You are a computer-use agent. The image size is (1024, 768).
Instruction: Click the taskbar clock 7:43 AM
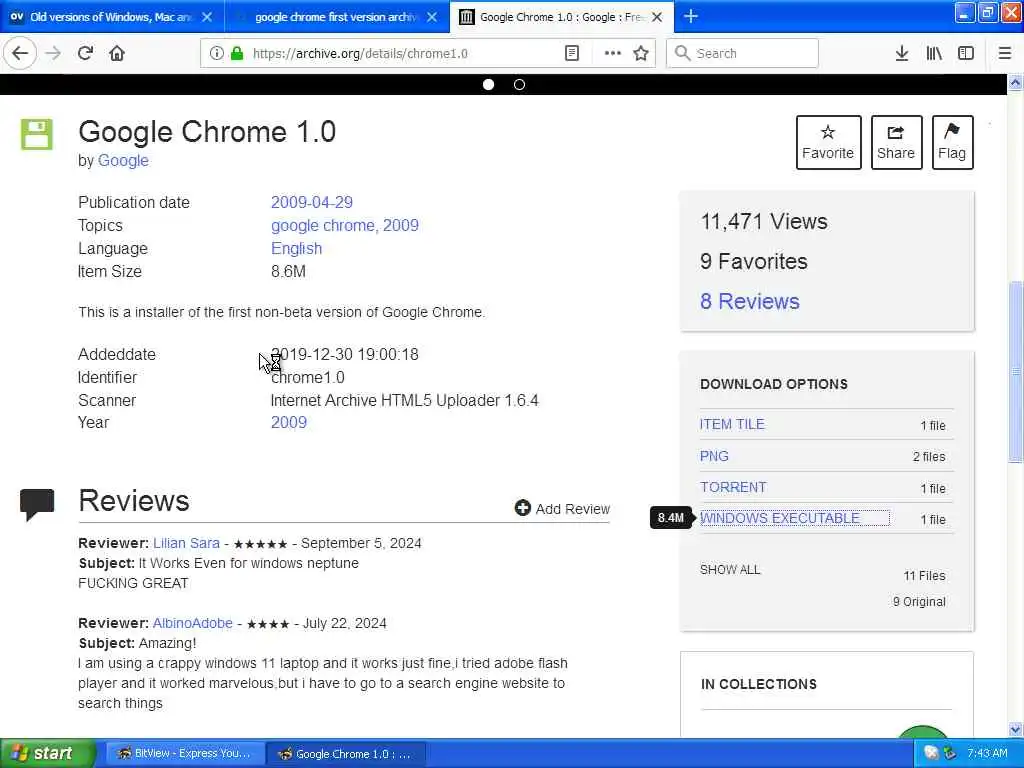[x=987, y=753]
